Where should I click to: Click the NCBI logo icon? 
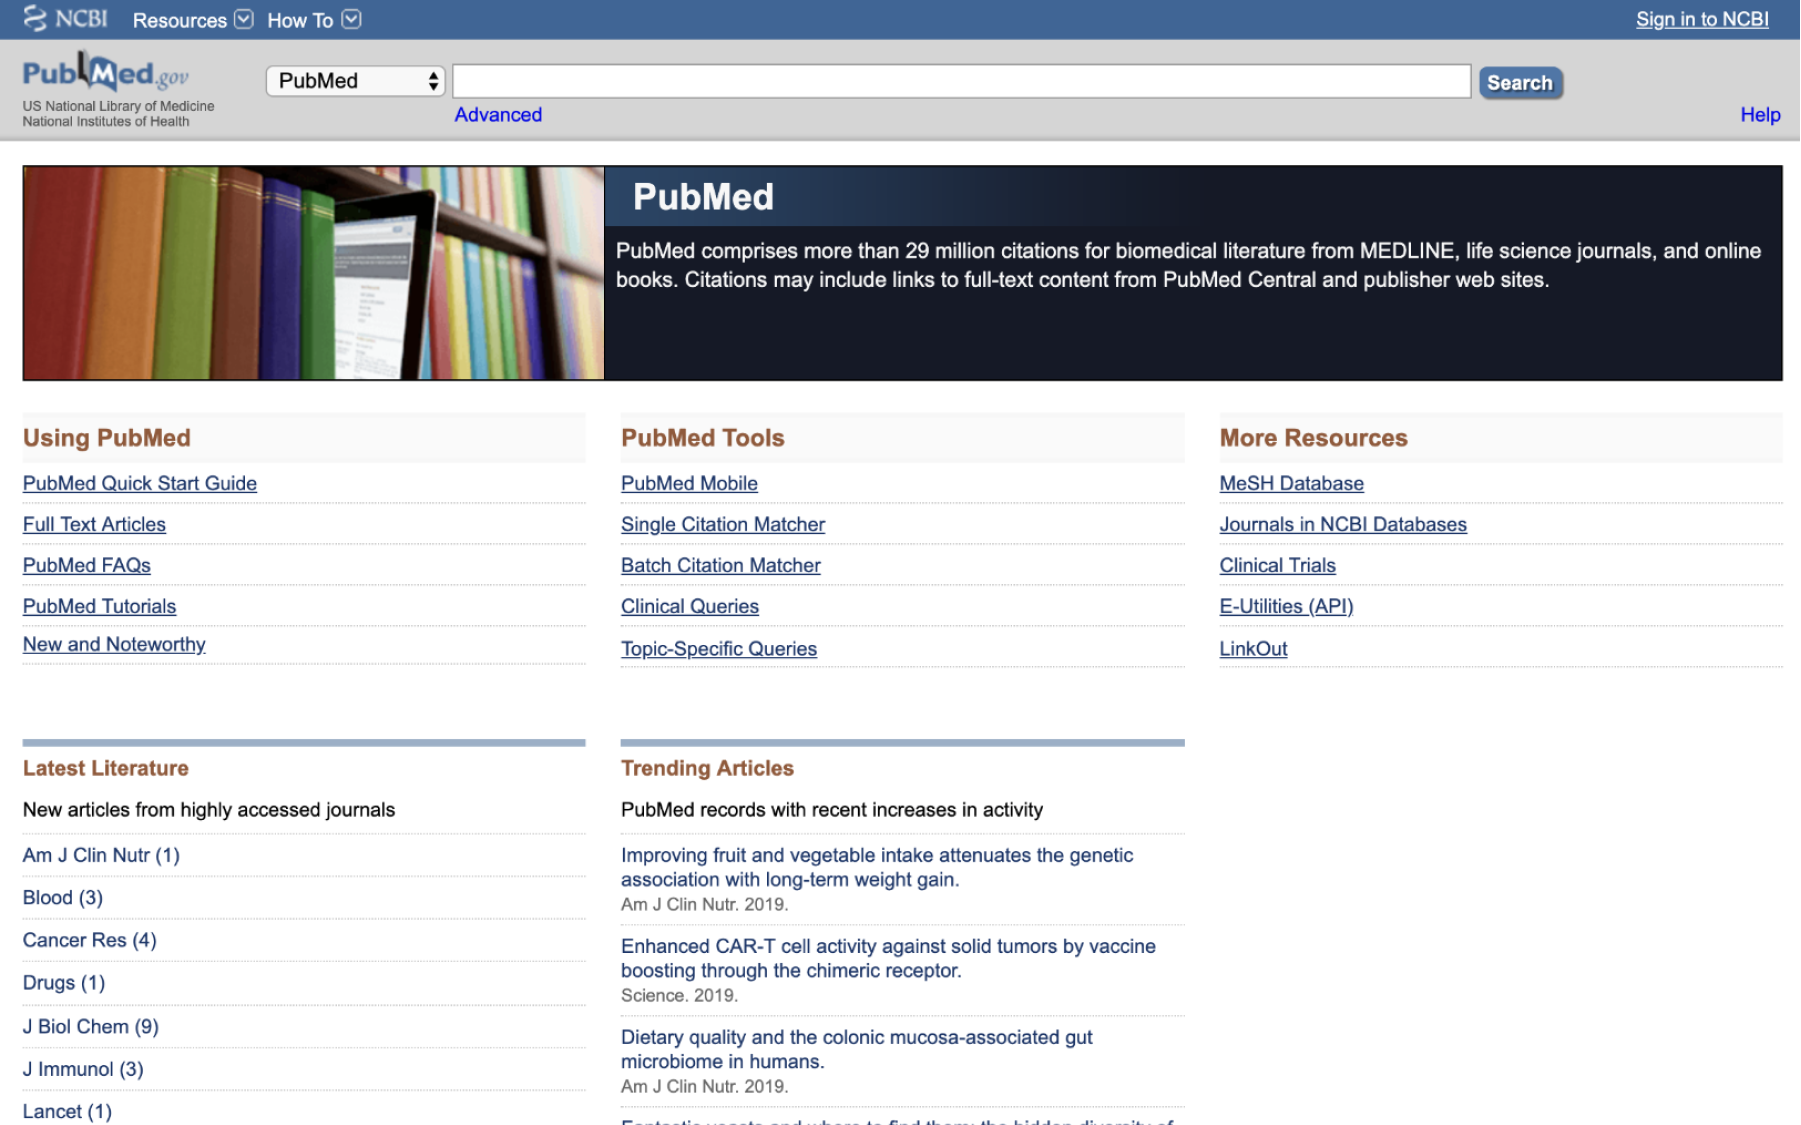(36, 19)
